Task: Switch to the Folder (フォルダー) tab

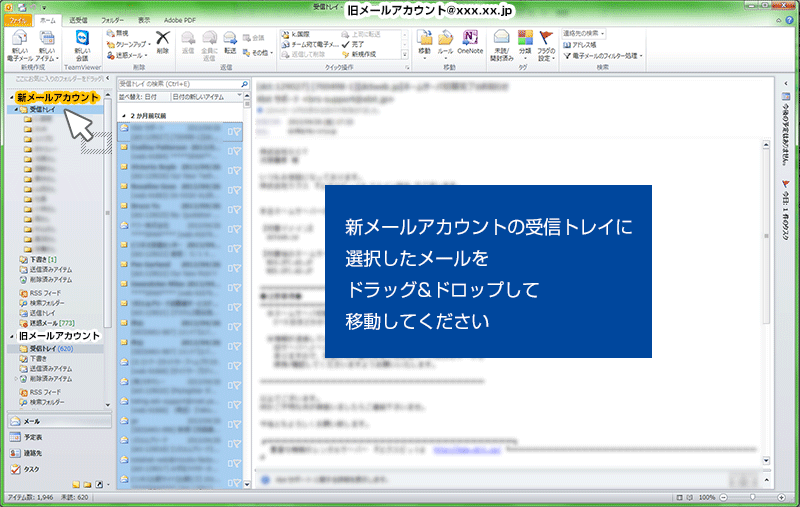Action: click(112, 20)
